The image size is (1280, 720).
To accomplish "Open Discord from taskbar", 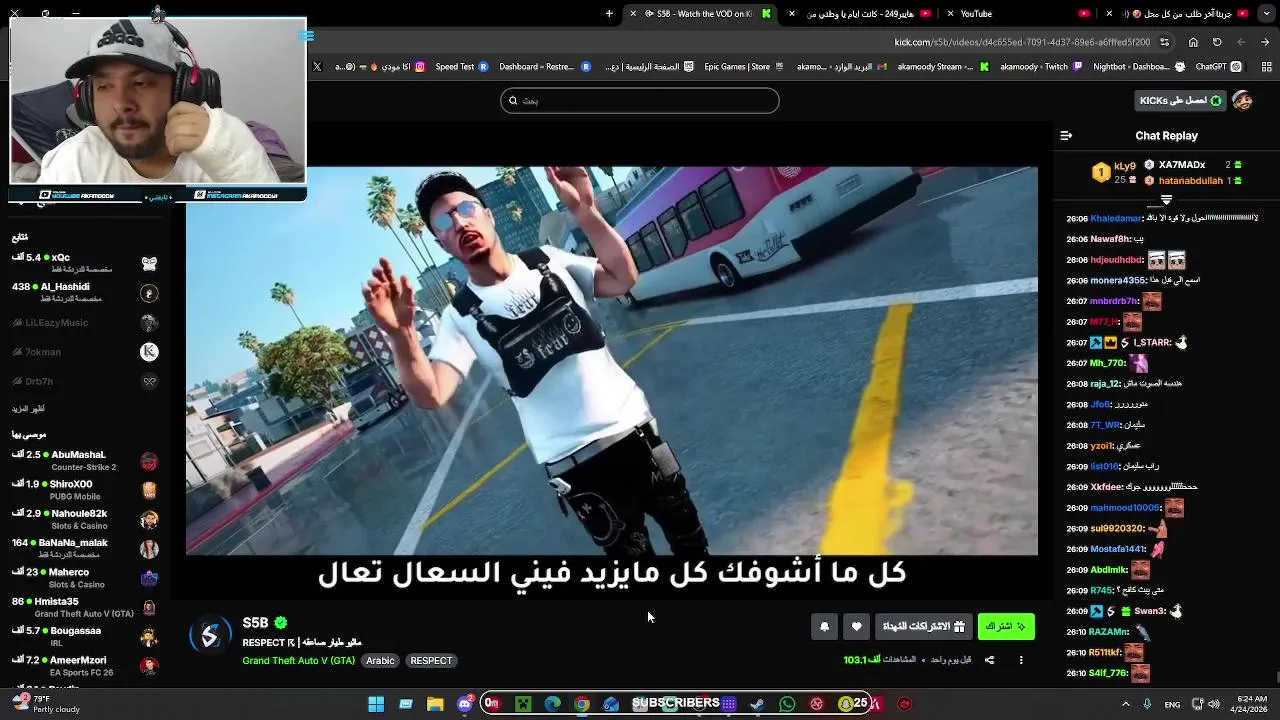I will click(464, 704).
